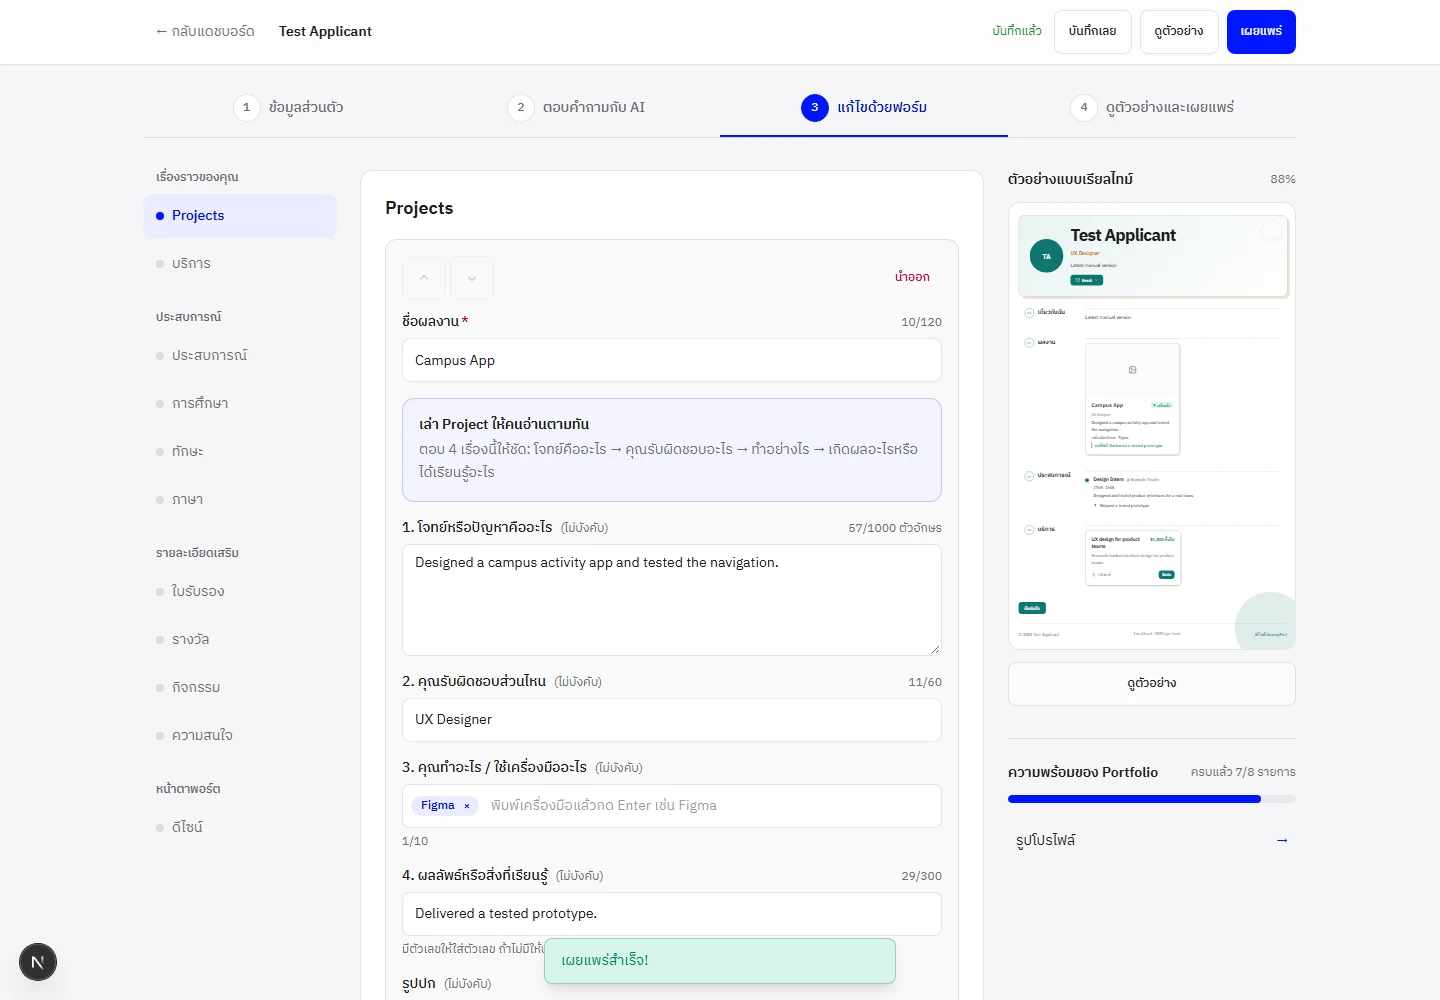This screenshot has height=1000, width=1440.
Task: Open ภาษา section in sidebar
Action: pos(240,500)
